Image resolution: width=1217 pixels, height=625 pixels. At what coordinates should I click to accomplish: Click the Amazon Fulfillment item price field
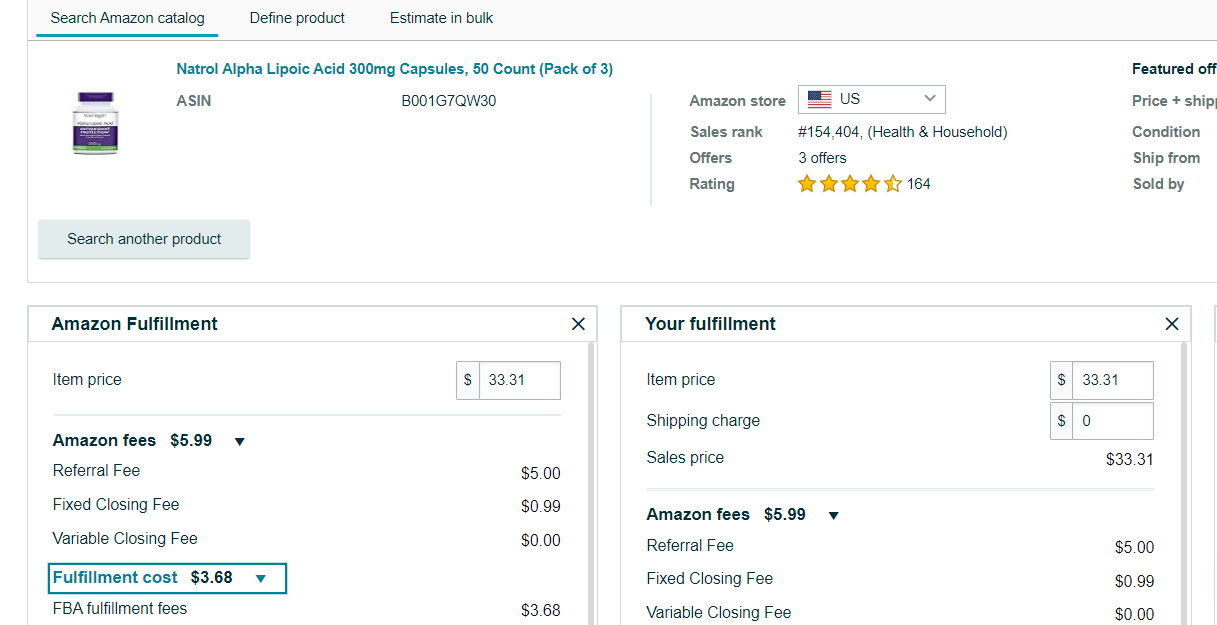tap(519, 380)
